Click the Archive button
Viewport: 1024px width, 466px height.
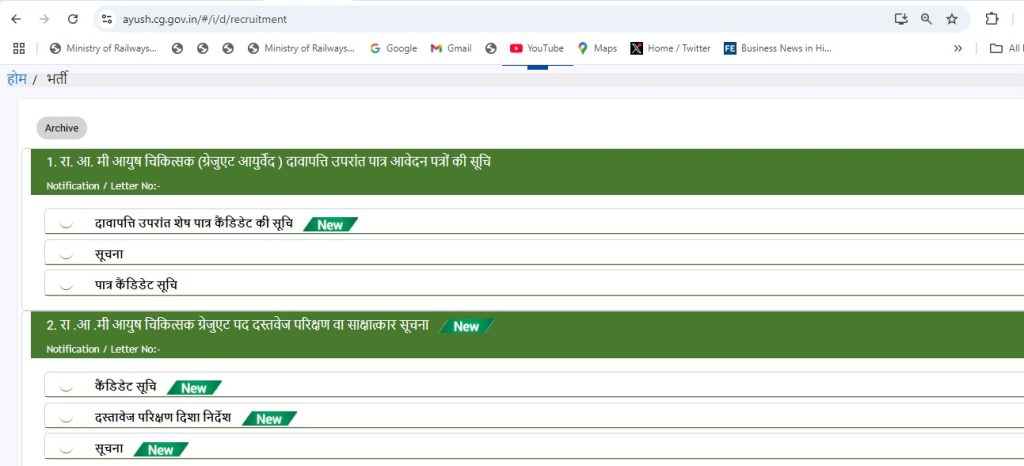[62, 128]
